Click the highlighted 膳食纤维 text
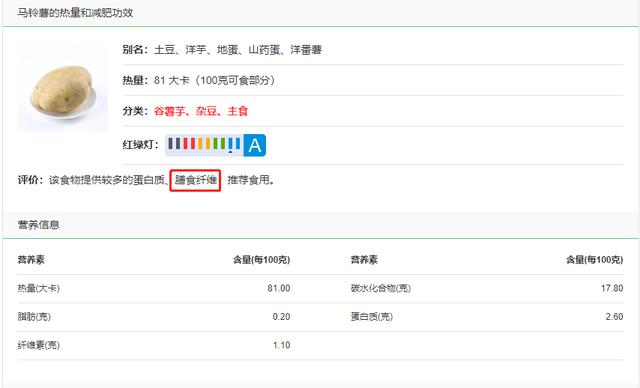This screenshot has width=640, height=388. point(196,180)
